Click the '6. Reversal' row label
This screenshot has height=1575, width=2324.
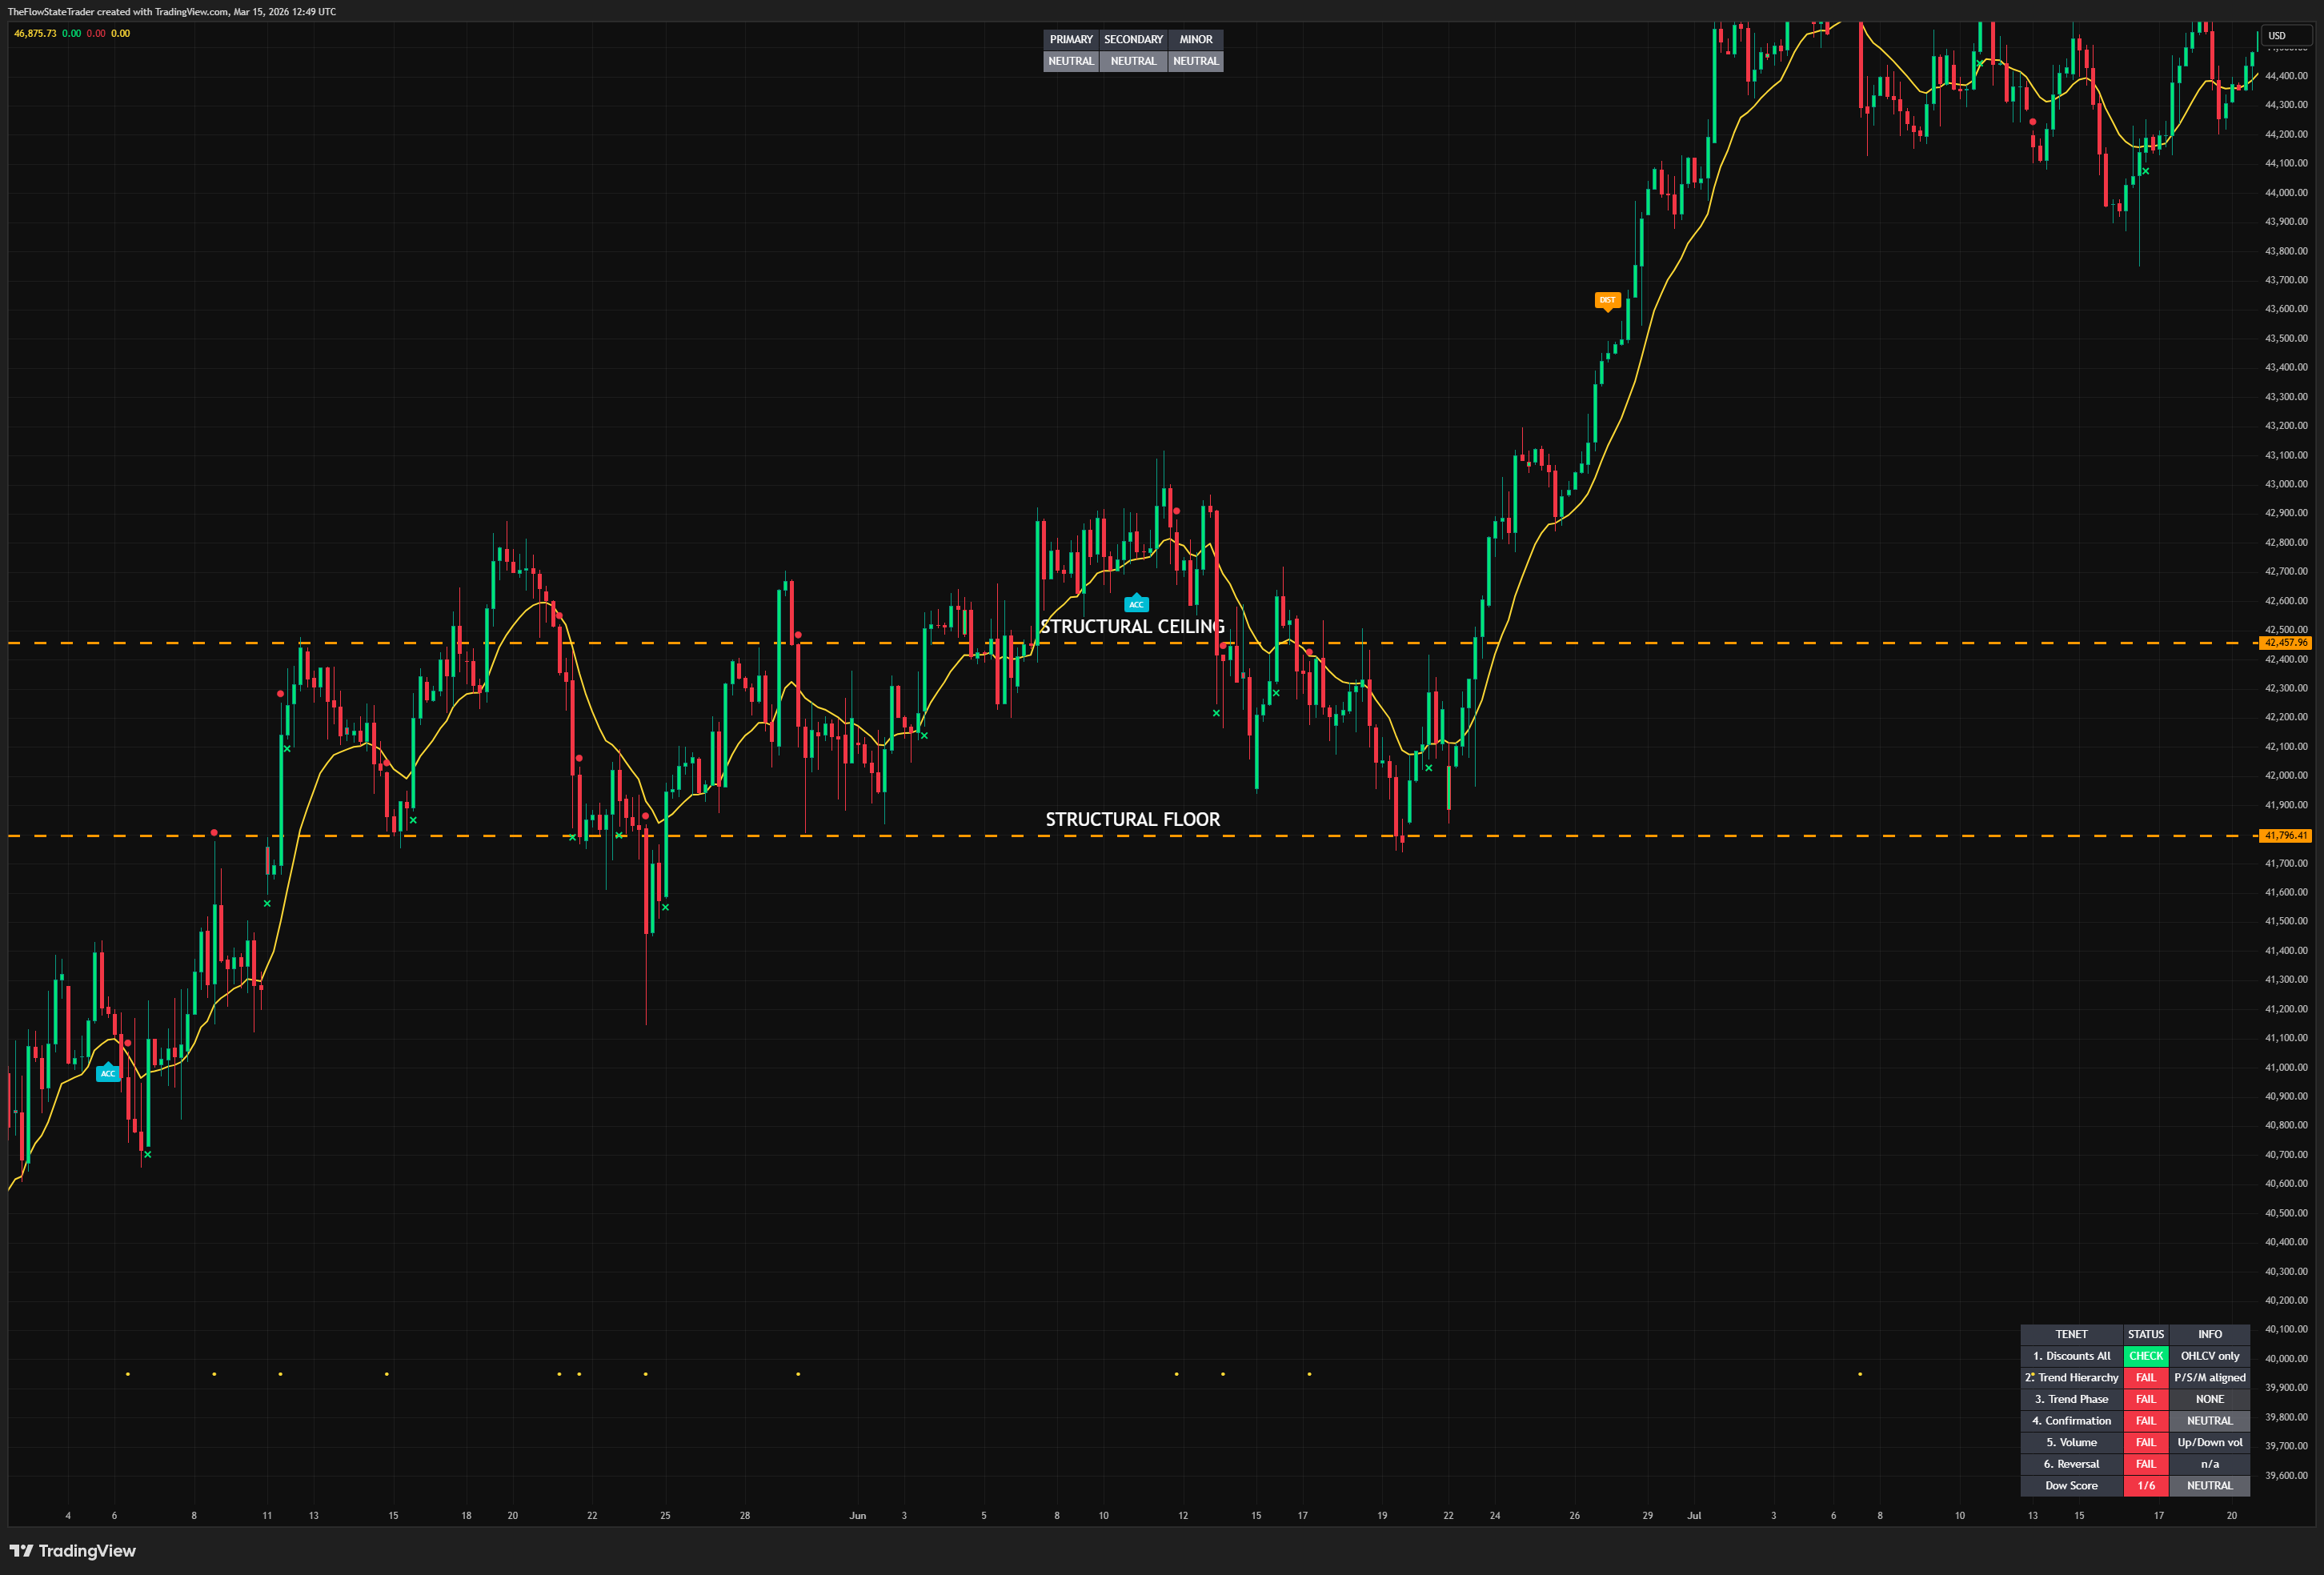tap(2071, 1464)
